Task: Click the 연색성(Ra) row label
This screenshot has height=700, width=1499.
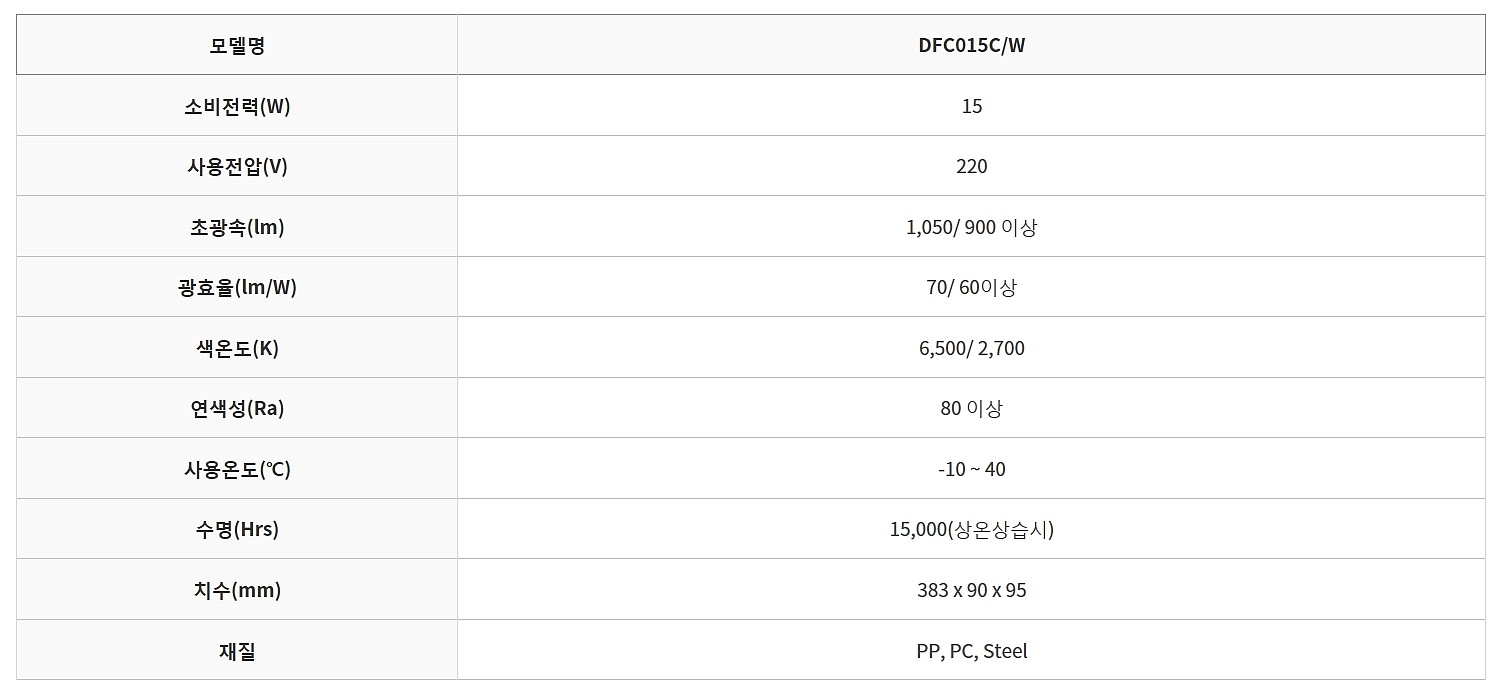Action: [237, 408]
